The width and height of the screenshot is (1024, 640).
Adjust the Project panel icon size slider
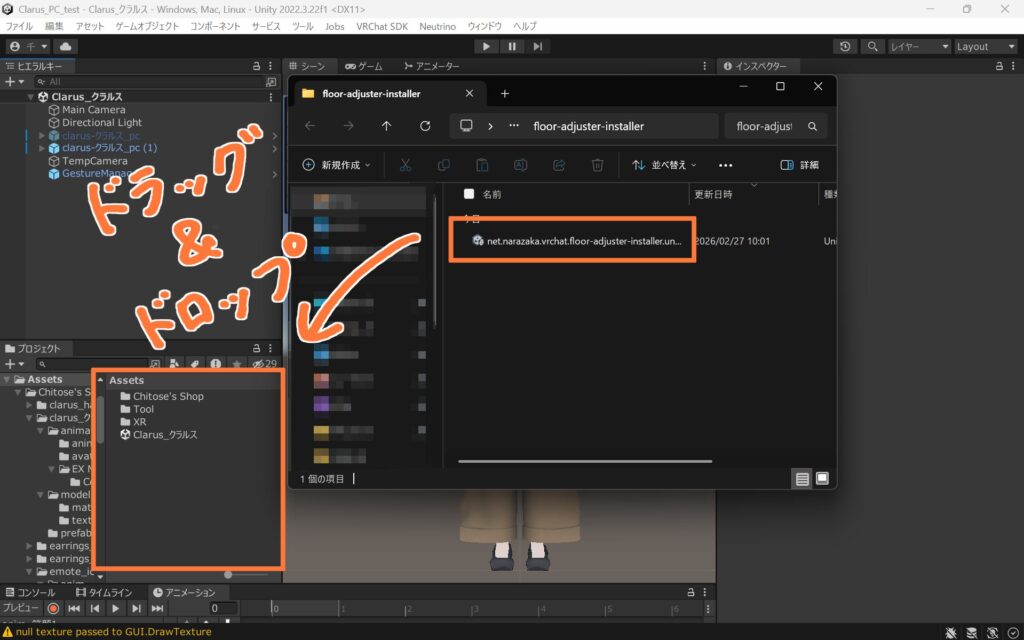coord(230,575)
